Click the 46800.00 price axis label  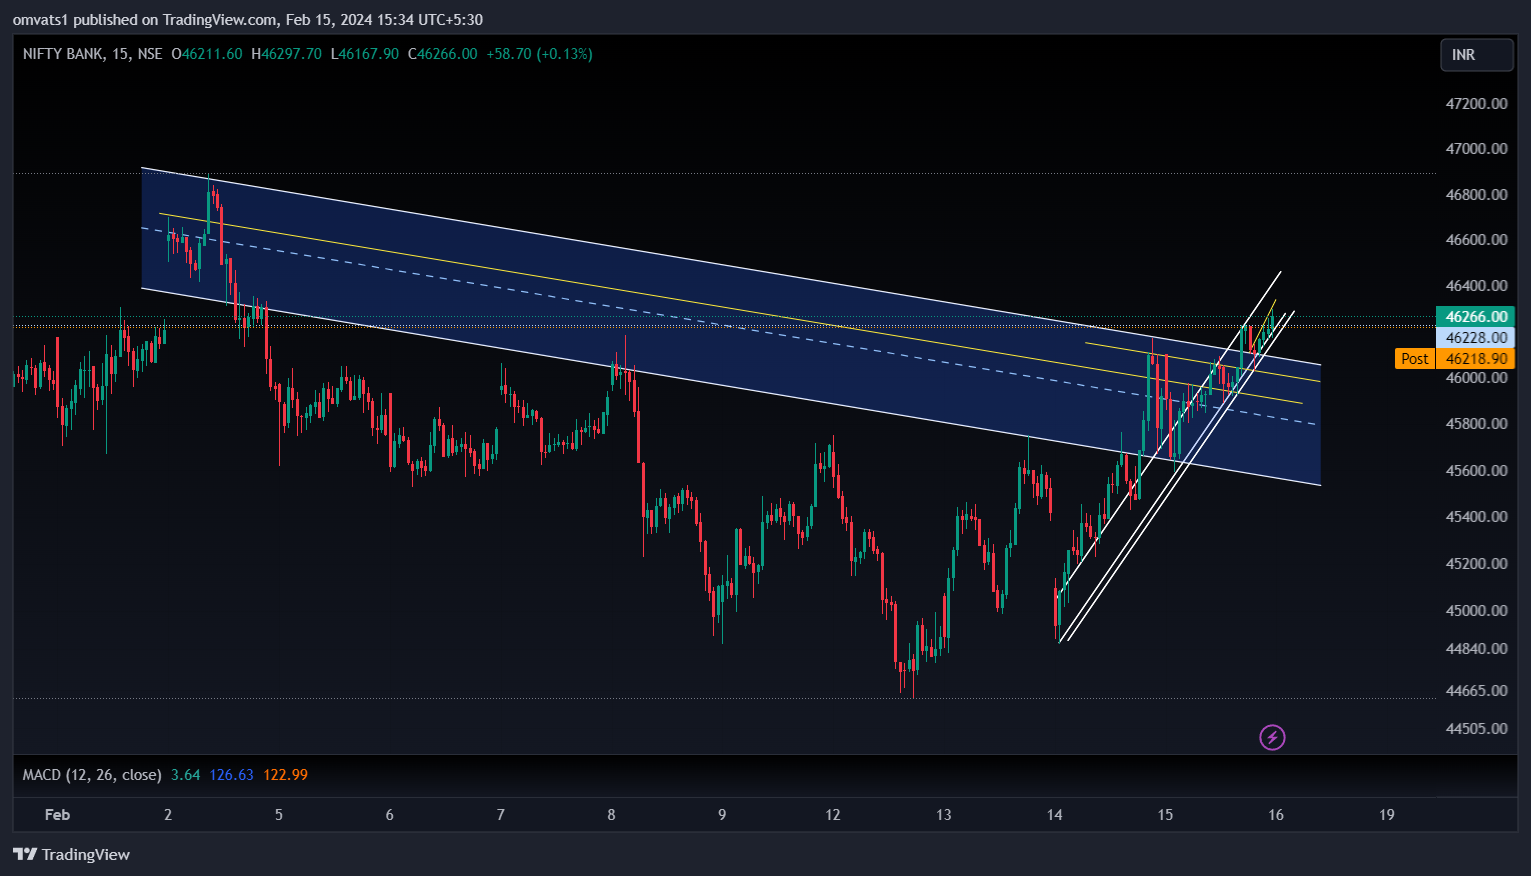coord(1477,195)
